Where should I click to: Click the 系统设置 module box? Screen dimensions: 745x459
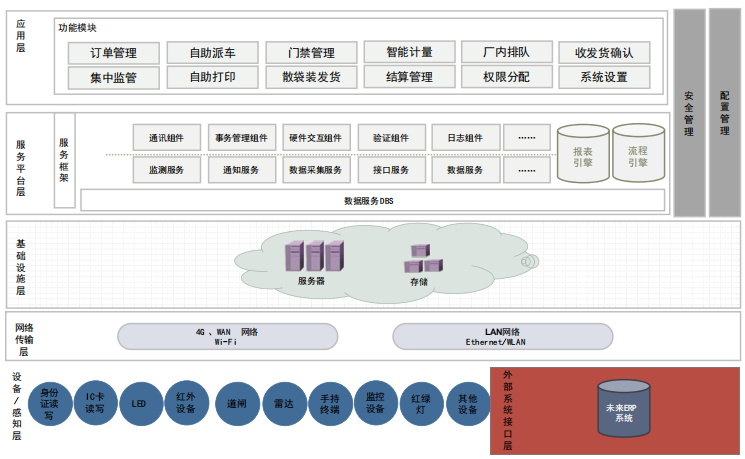(x=604, y=77)
